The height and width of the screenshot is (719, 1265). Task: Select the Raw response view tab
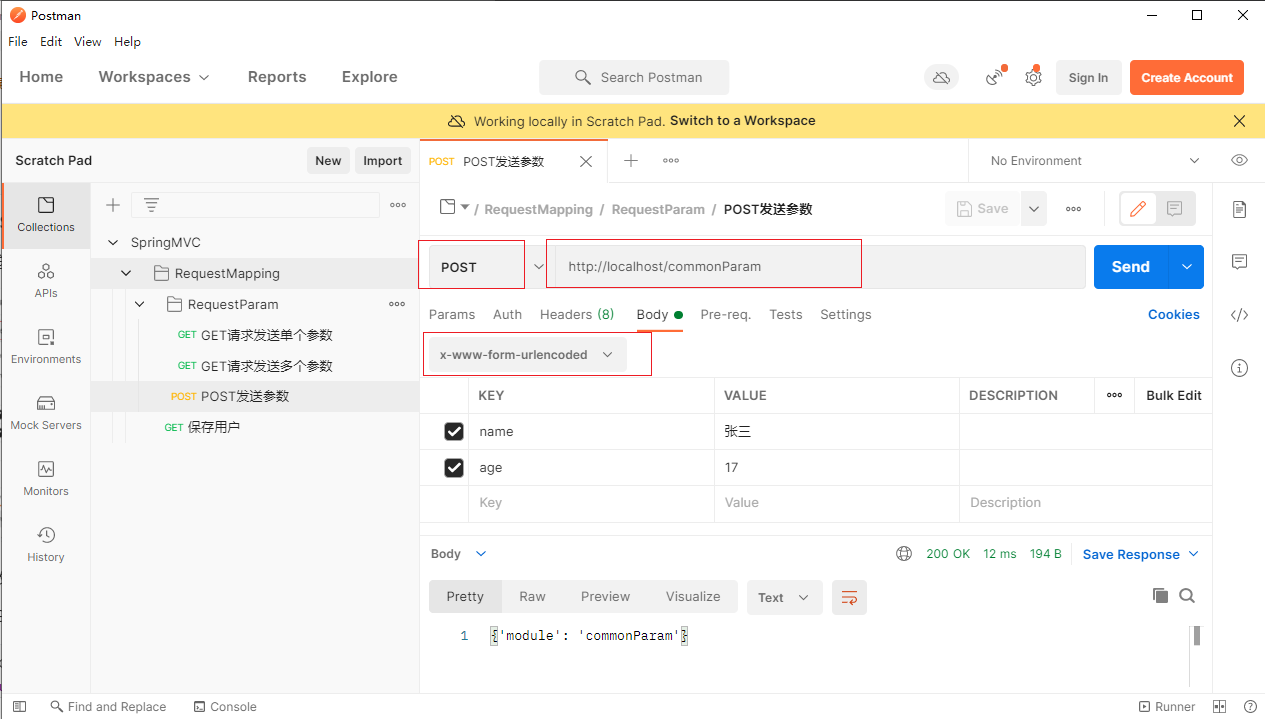tap(532, 597)
